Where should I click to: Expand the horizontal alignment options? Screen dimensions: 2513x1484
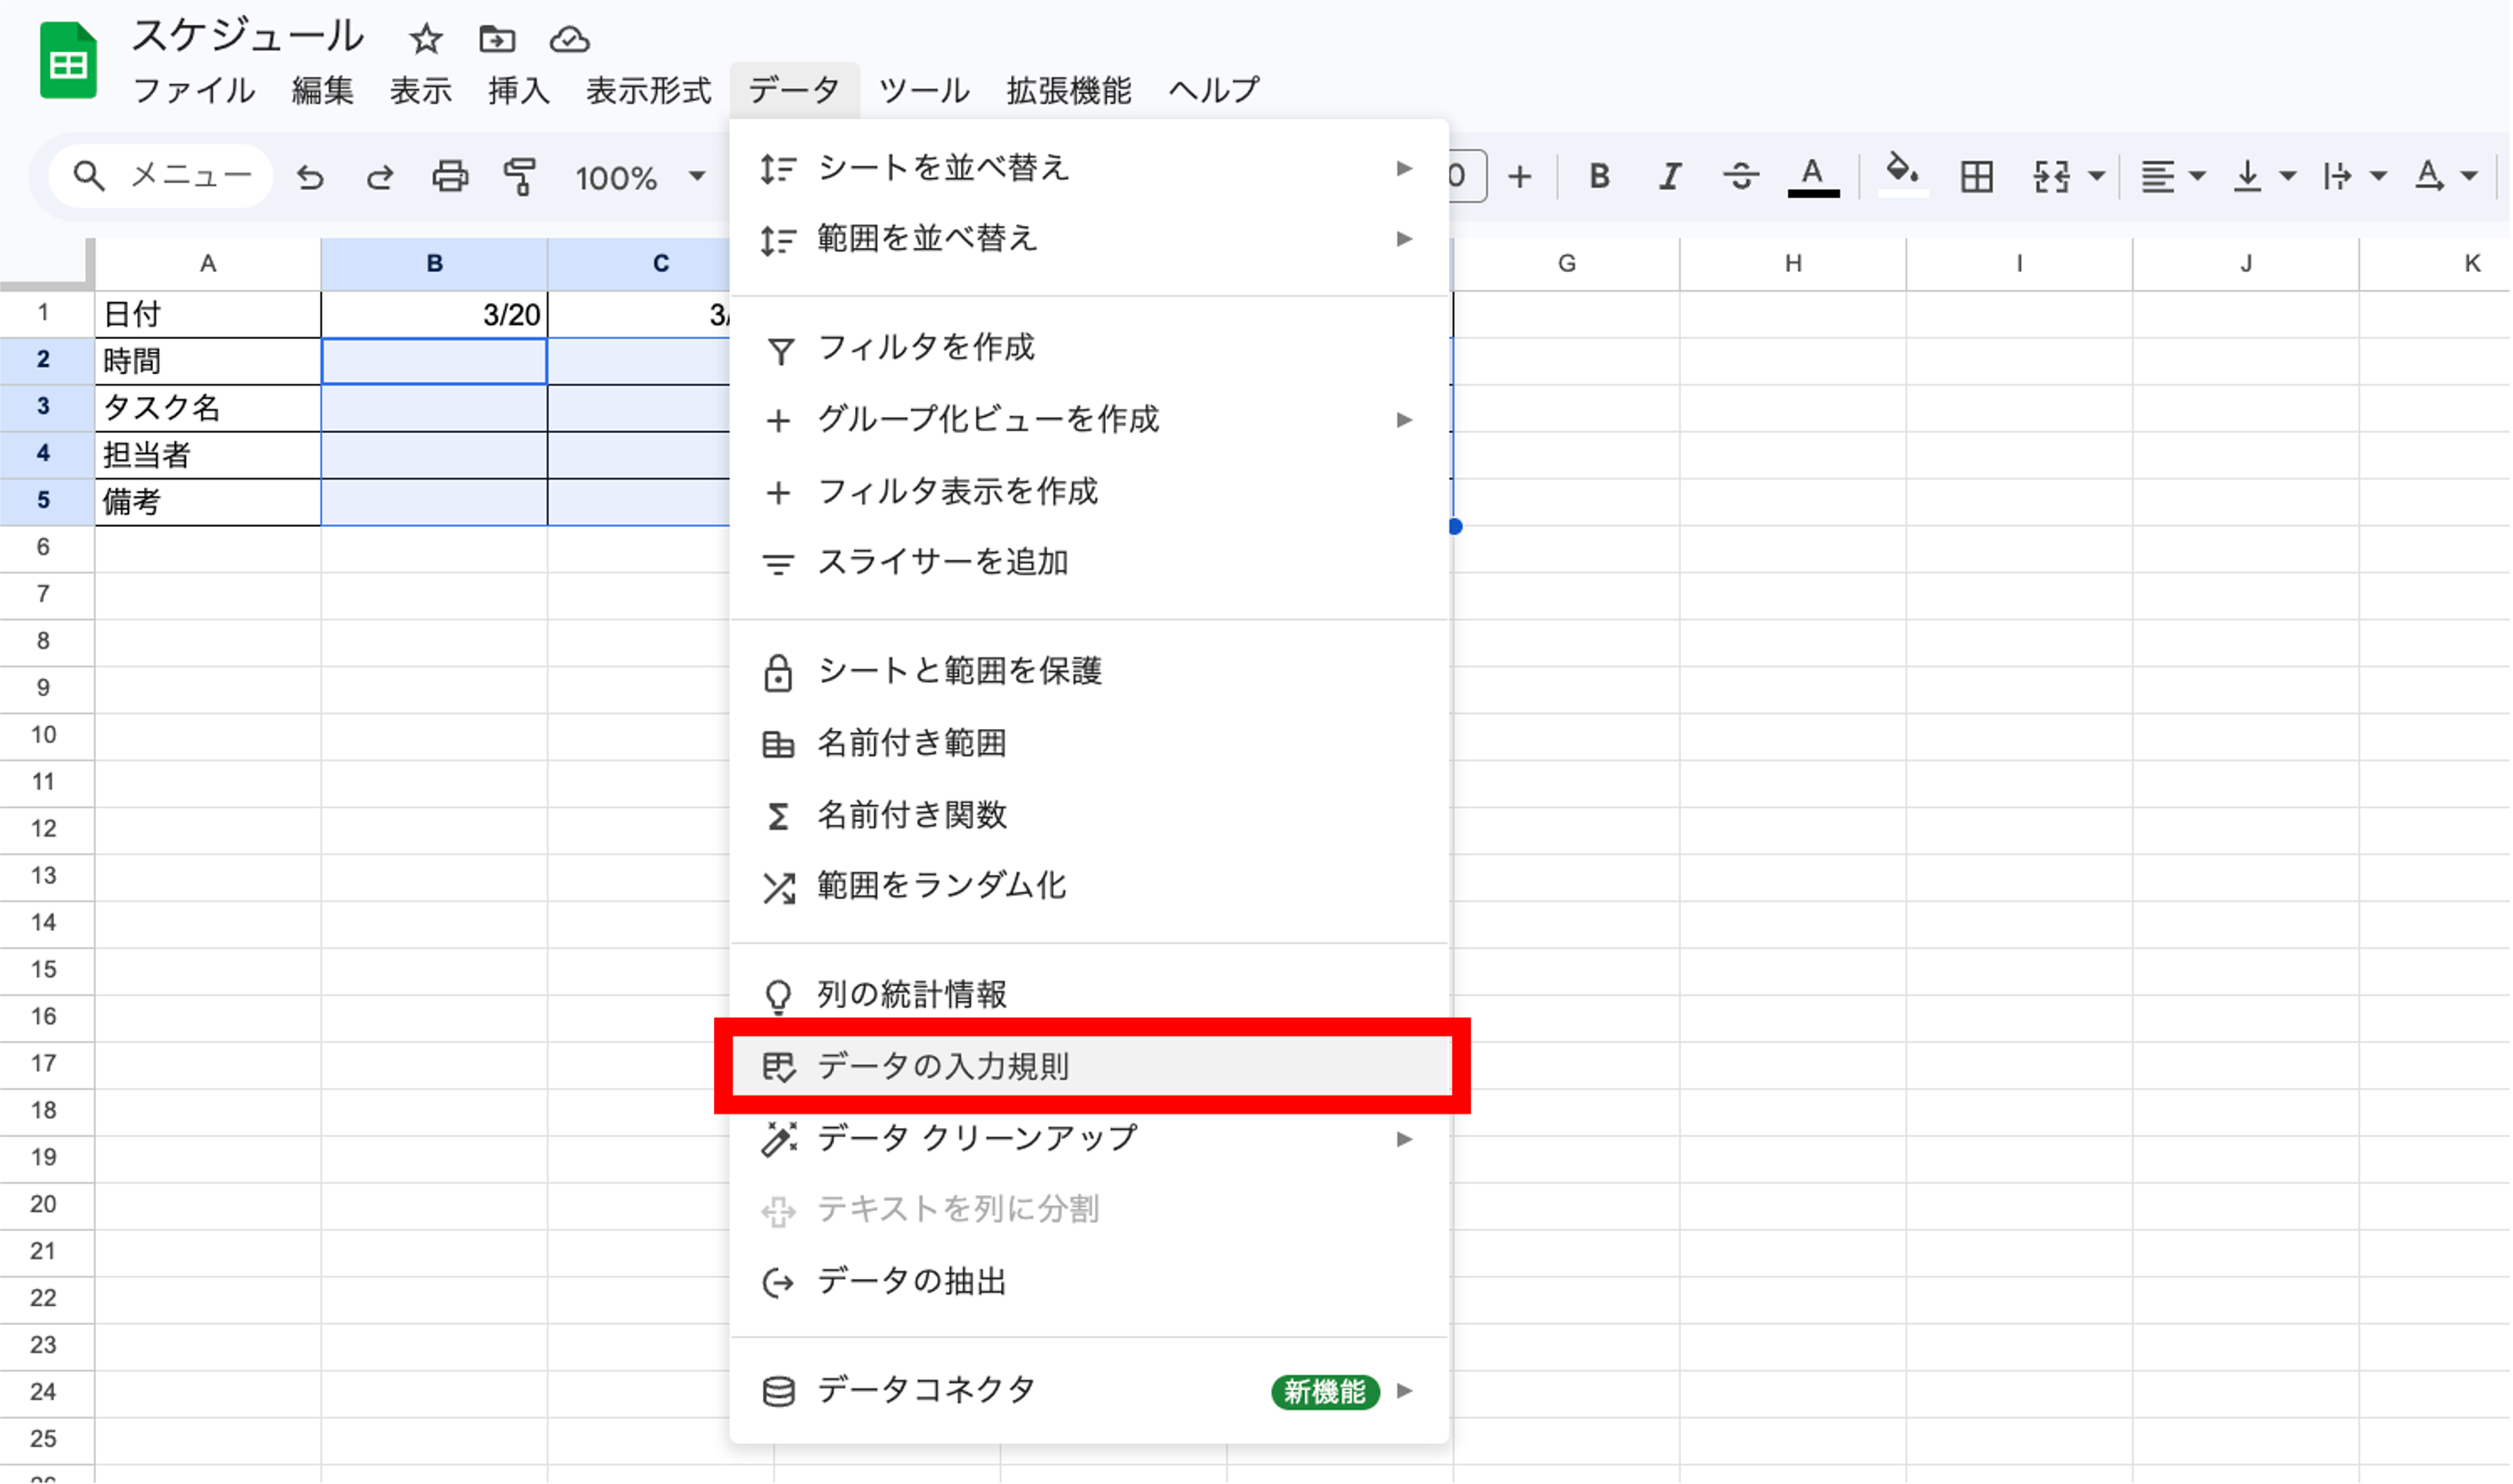[2197, 176]
